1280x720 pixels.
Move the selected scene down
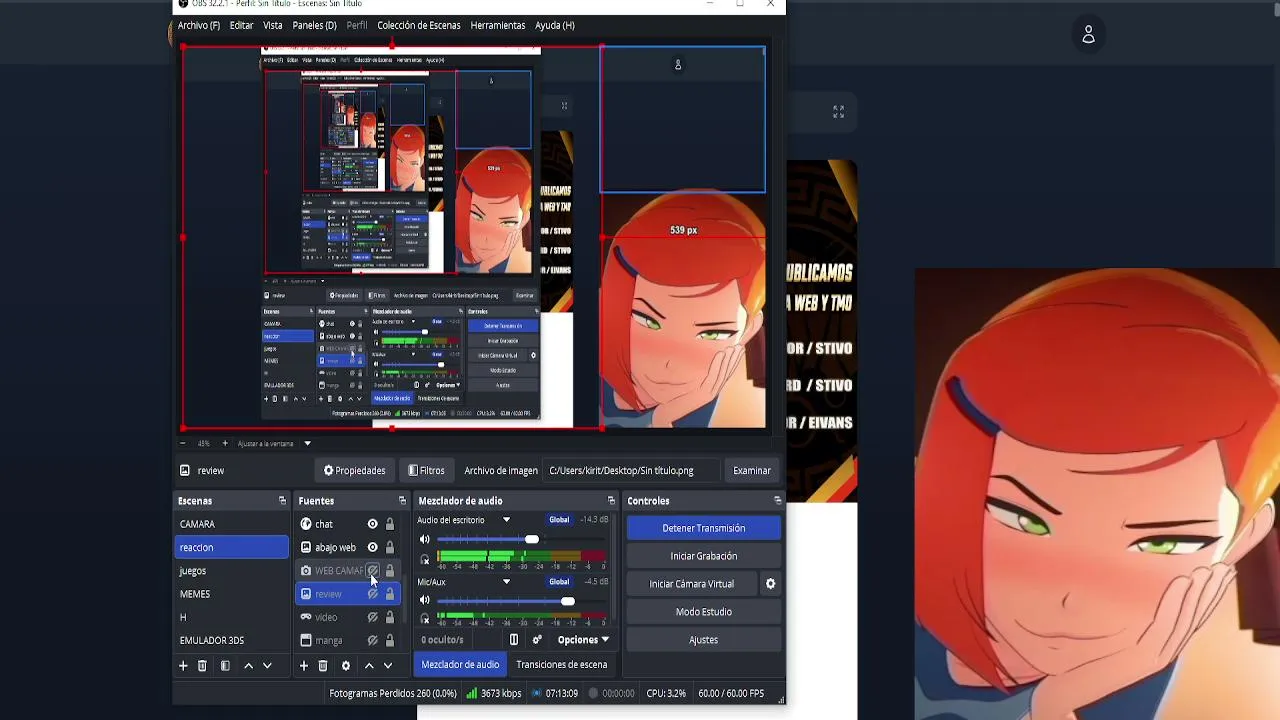(267, 665)
